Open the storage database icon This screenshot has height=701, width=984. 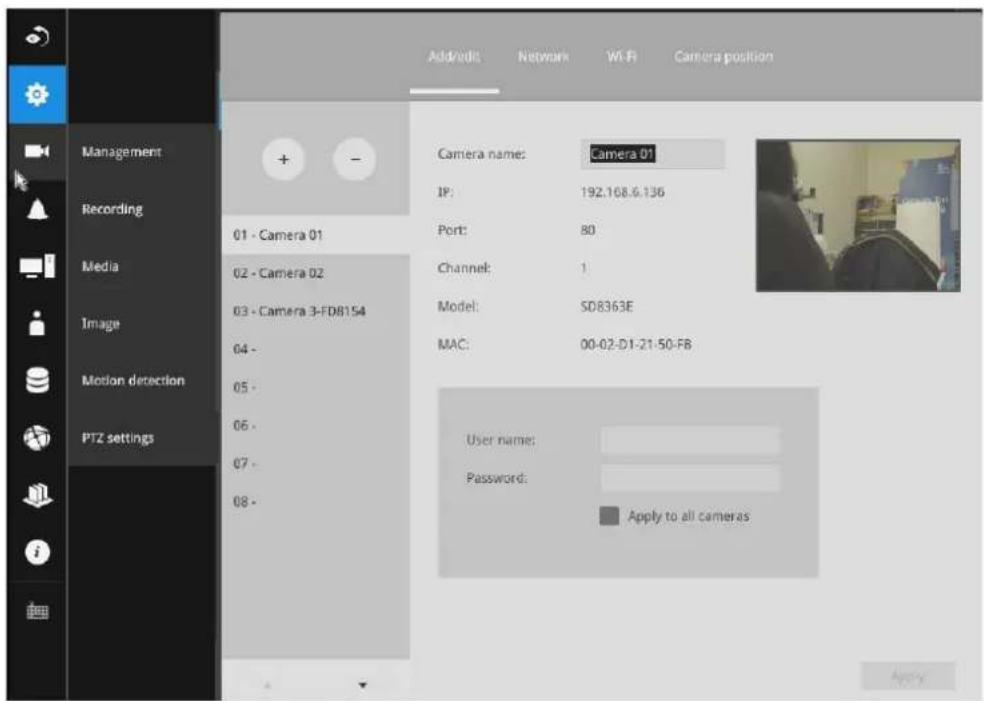37,380
